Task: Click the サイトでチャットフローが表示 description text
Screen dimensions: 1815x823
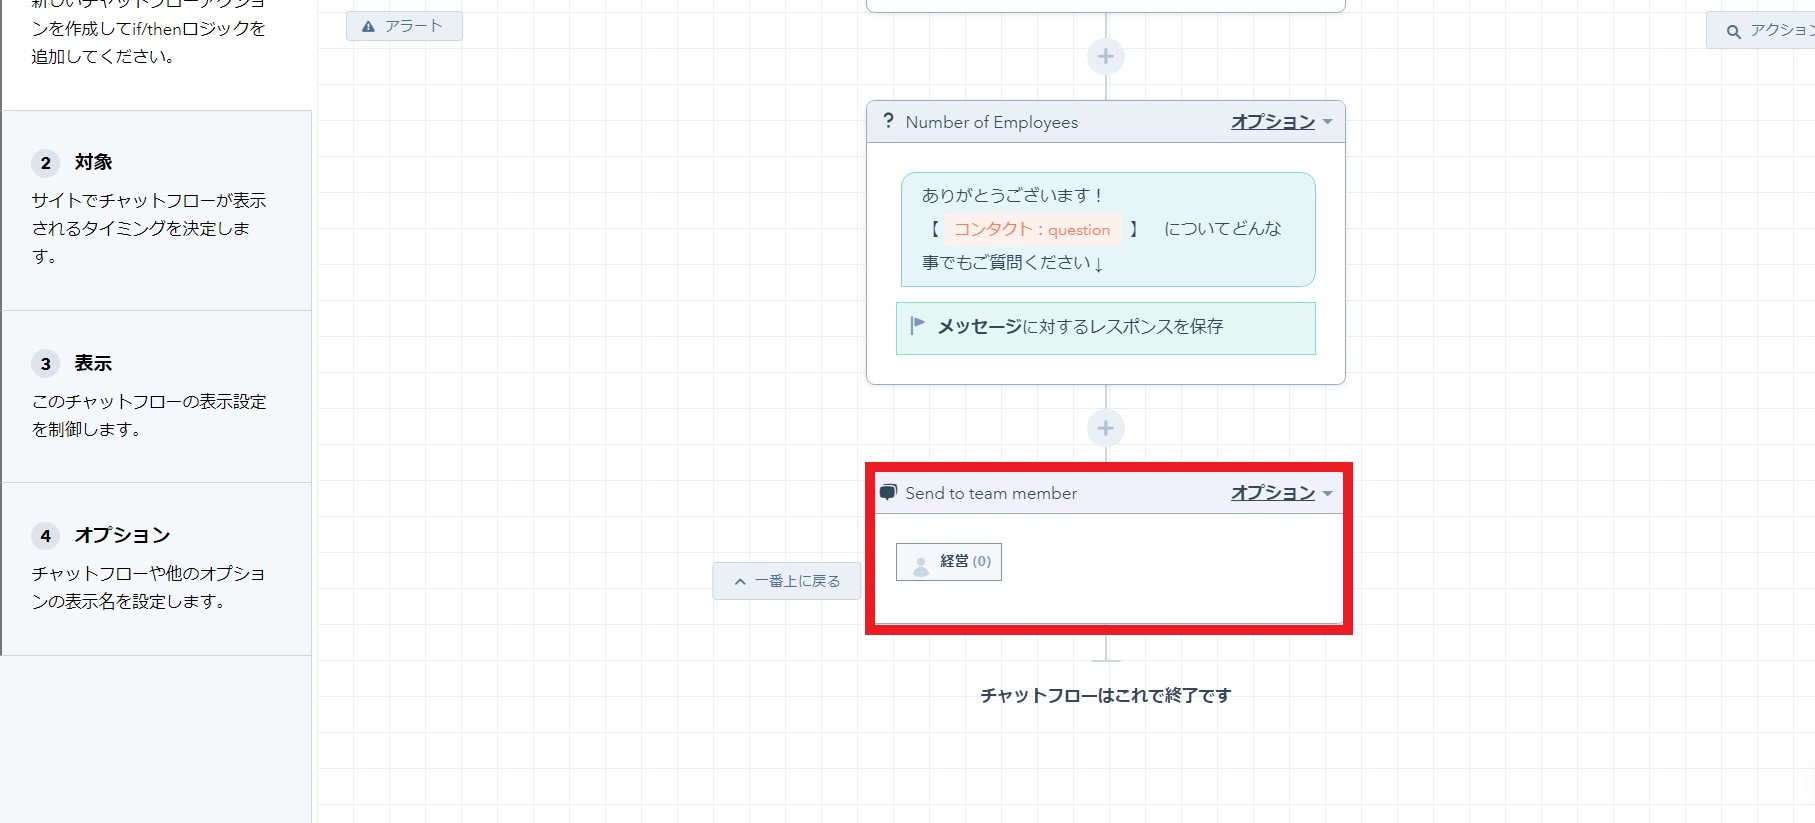Action: click(149, 229)
